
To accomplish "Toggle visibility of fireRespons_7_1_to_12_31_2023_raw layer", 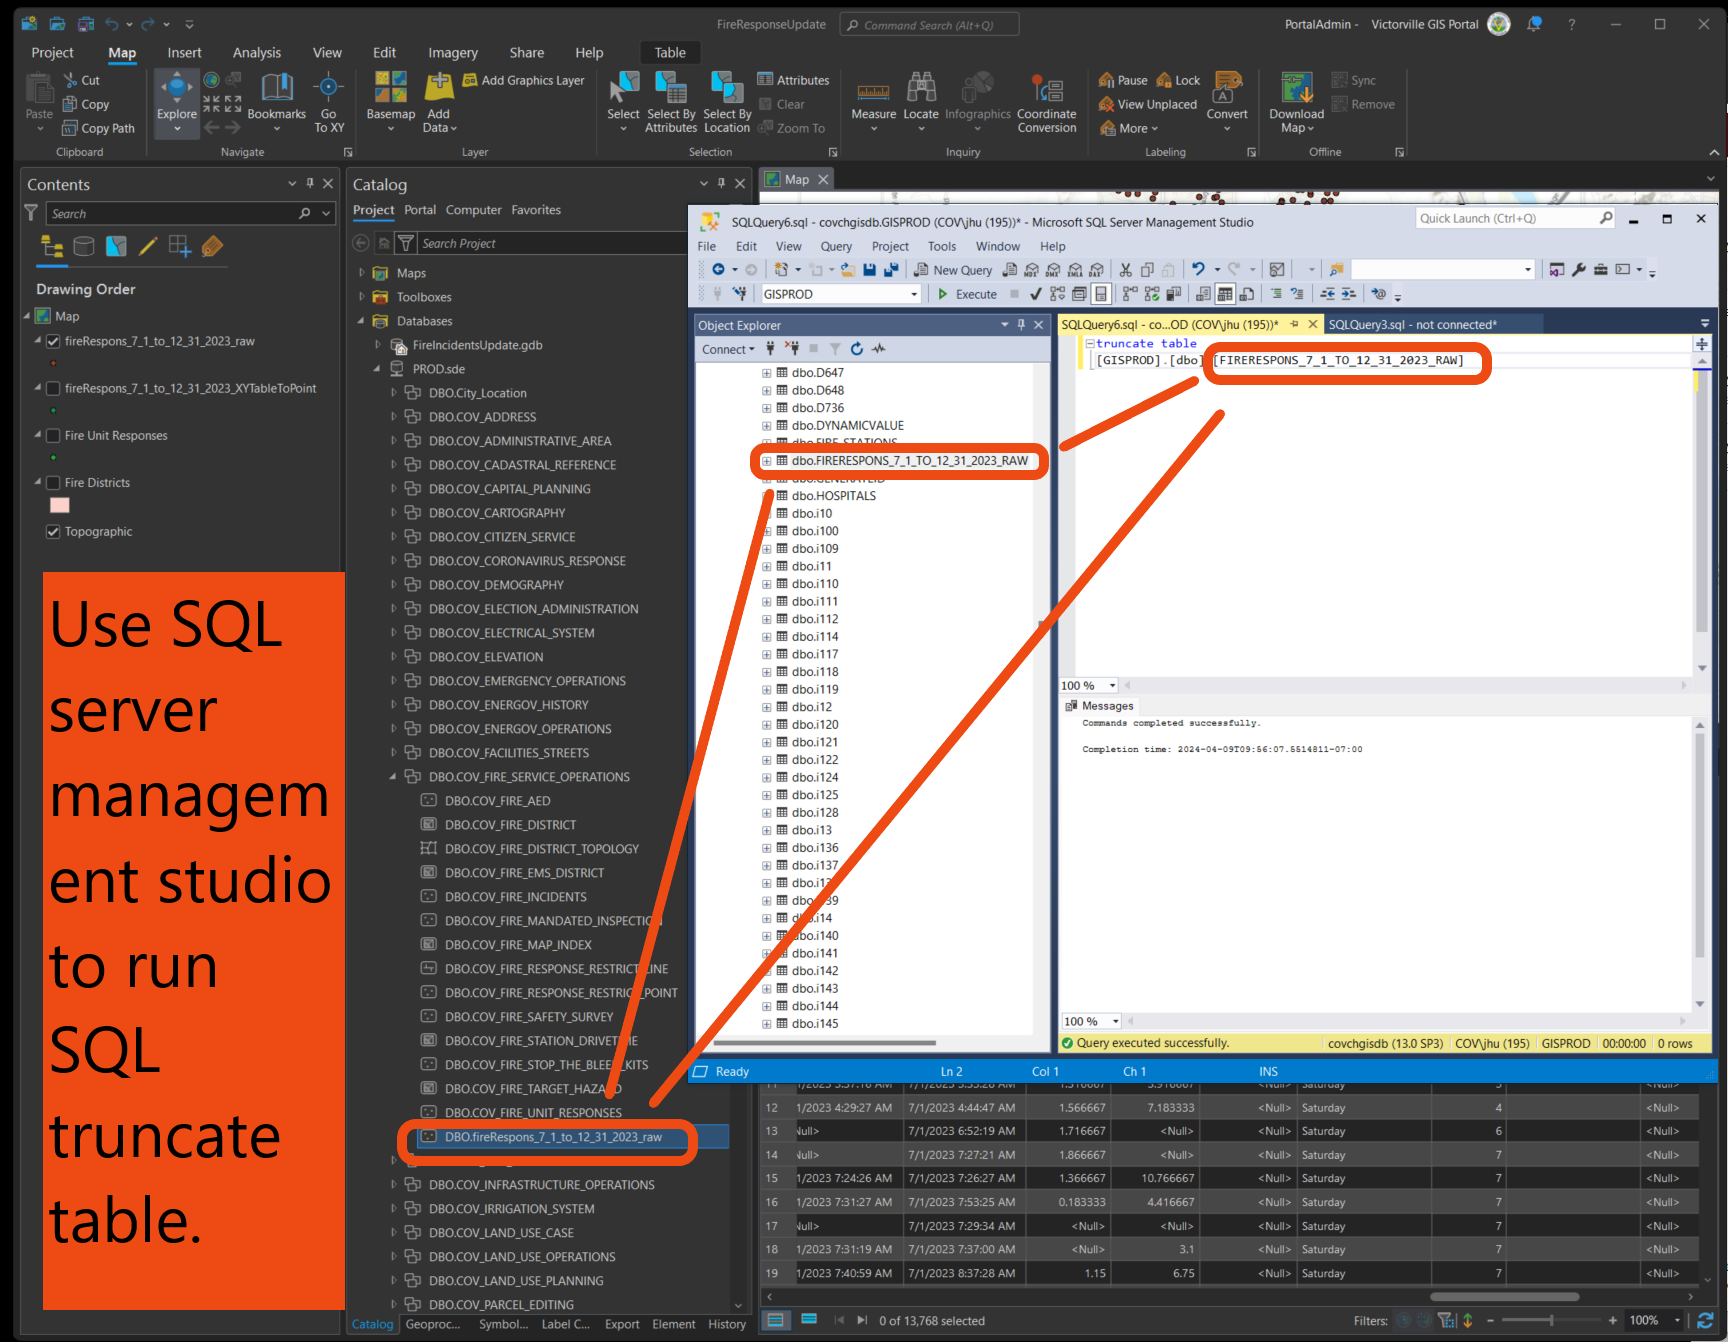I will pyautogui.click(x=53, y=341).
